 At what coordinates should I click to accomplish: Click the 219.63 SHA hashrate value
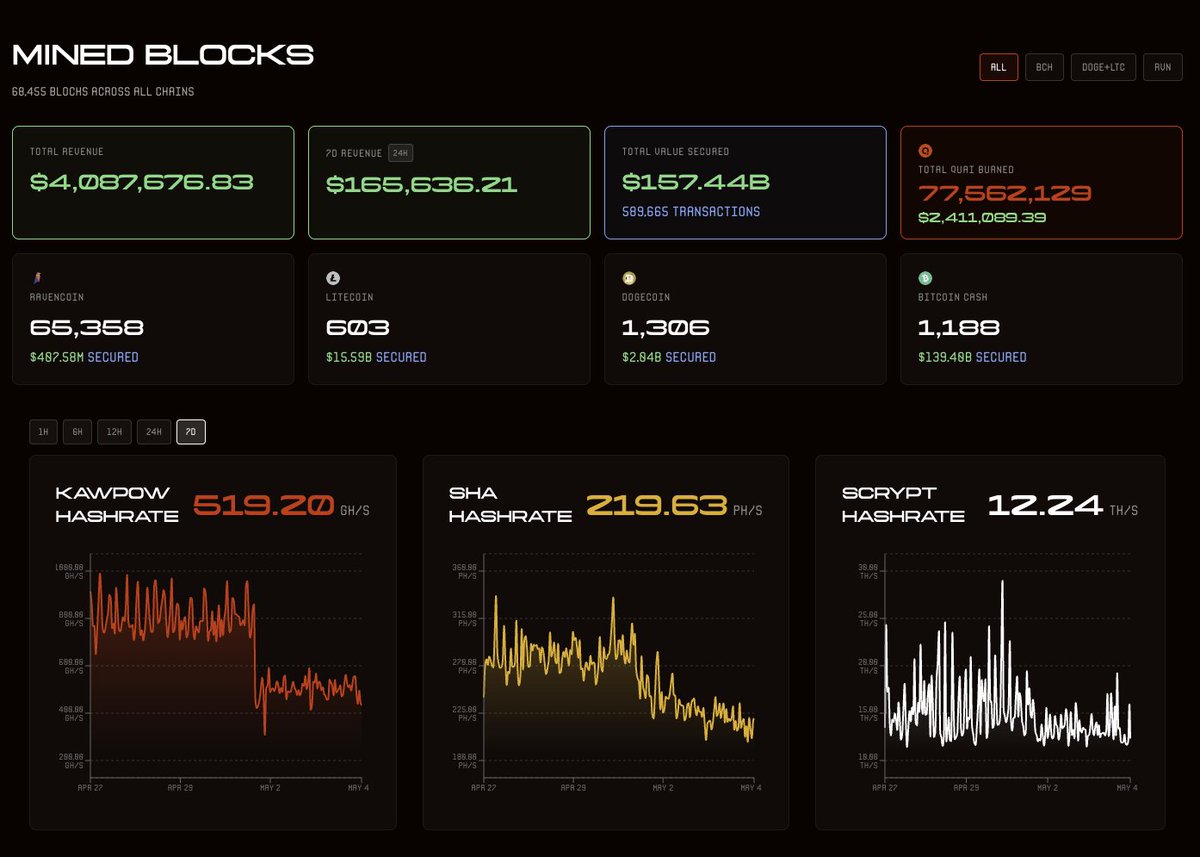[656, 506]
